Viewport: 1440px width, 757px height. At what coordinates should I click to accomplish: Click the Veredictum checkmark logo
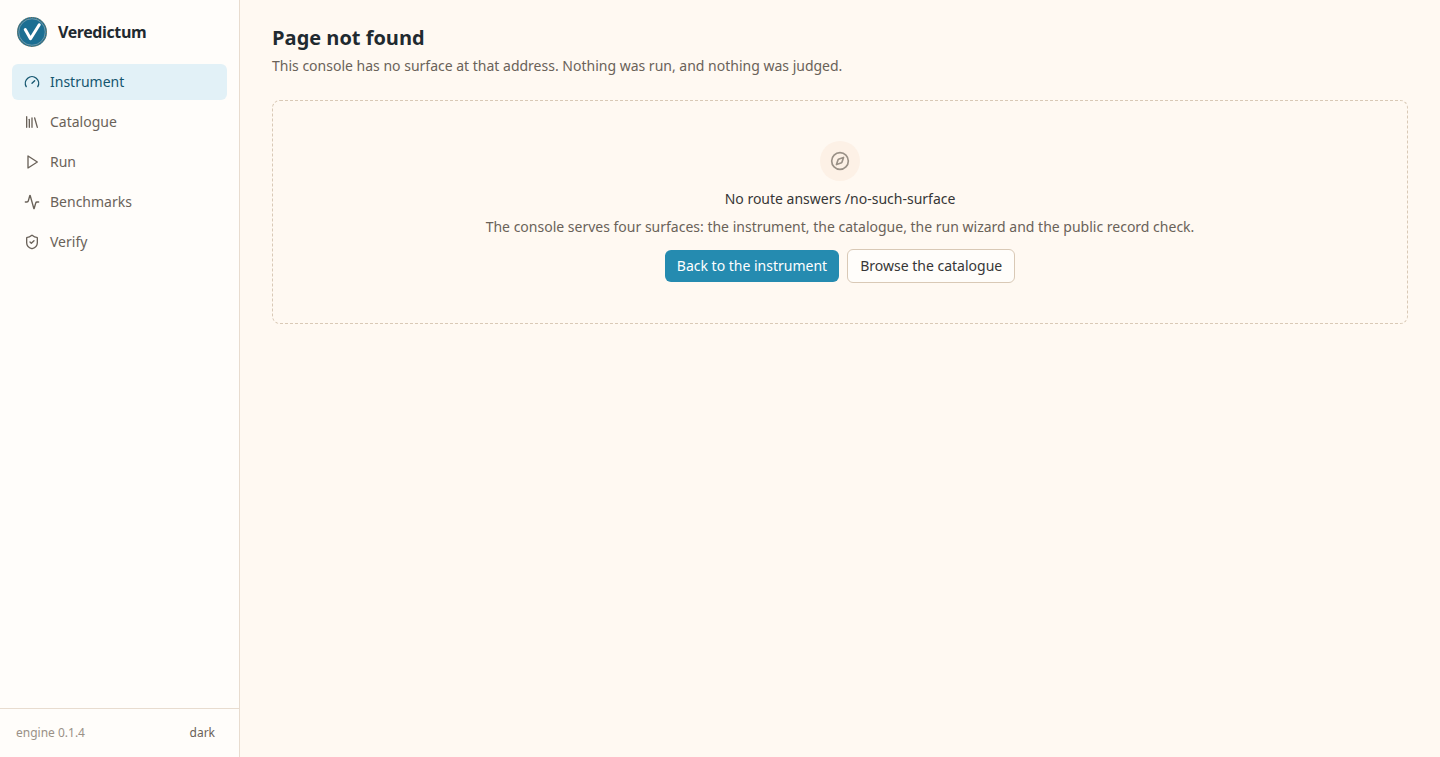pos(32,32)
